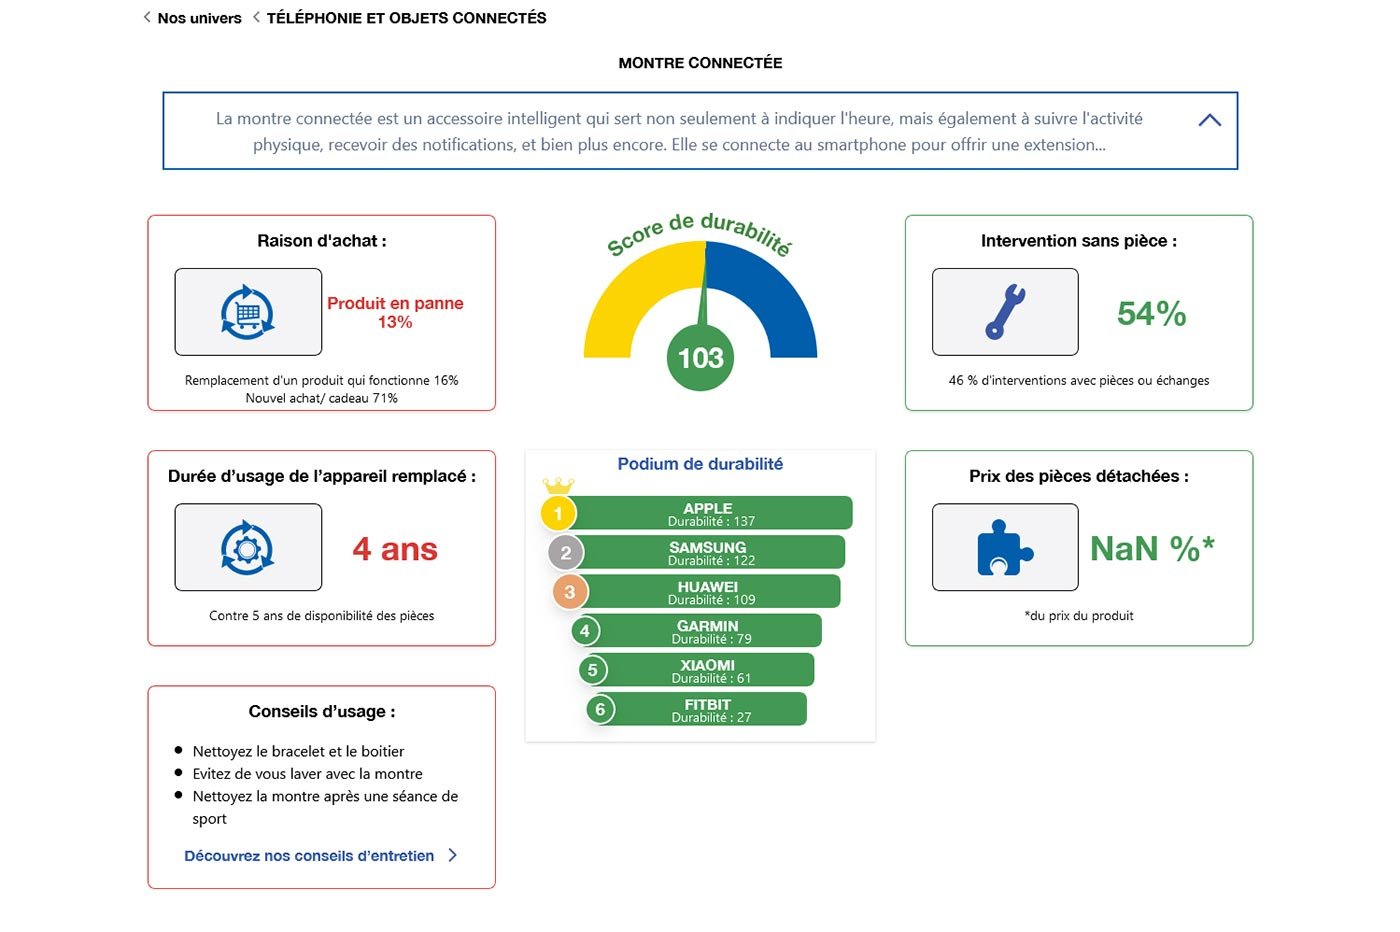Click the green rank 5 badge
Image resolution: width=1400 pixels, height=932 pixels.
[592, 670]
